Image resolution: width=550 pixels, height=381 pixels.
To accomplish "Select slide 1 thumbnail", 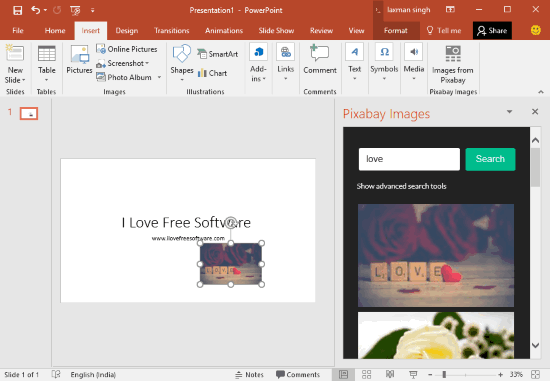I will (29, 114).
